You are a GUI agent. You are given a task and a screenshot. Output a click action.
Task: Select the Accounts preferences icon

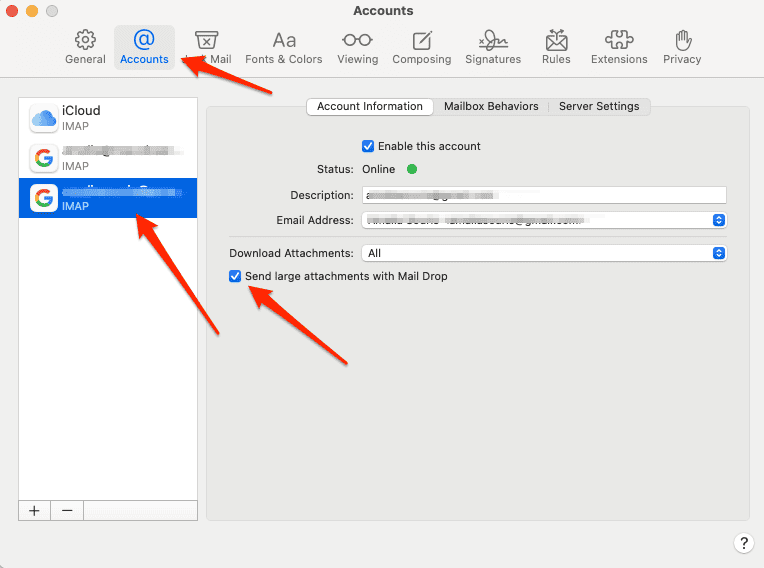[x=144, y=46]
